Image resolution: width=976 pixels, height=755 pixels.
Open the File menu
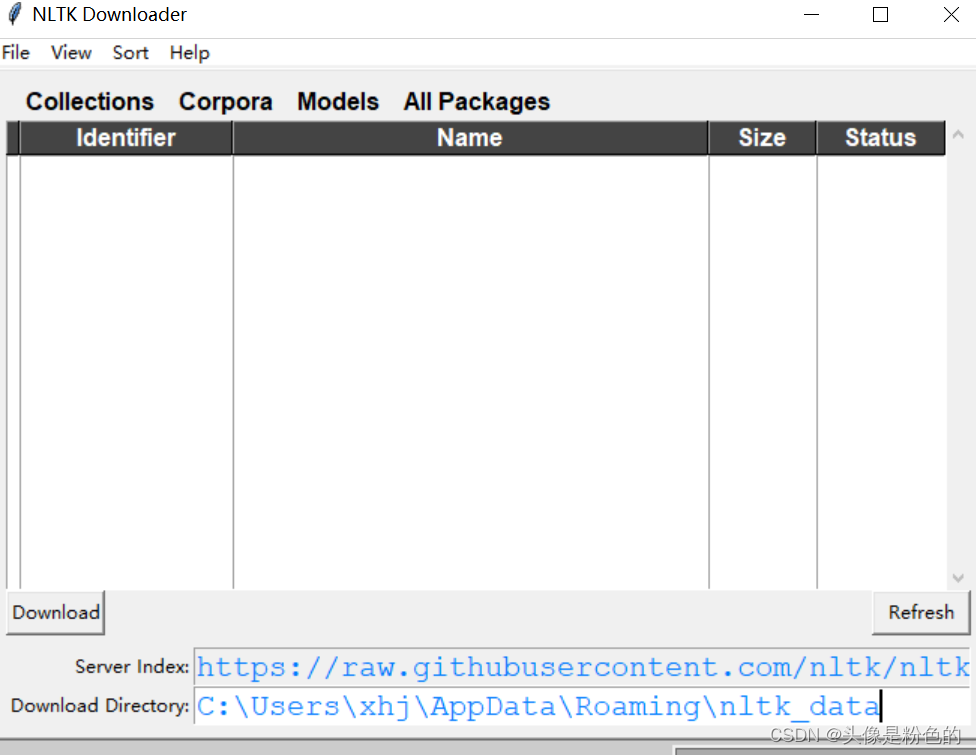pos(16,52)
